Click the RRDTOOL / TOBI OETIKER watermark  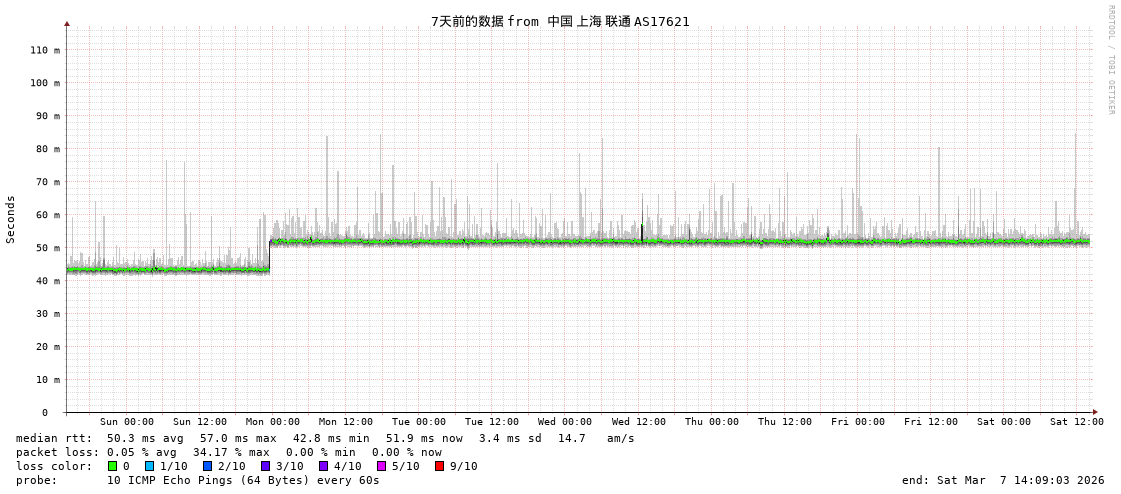click(x=1110, y=60)
